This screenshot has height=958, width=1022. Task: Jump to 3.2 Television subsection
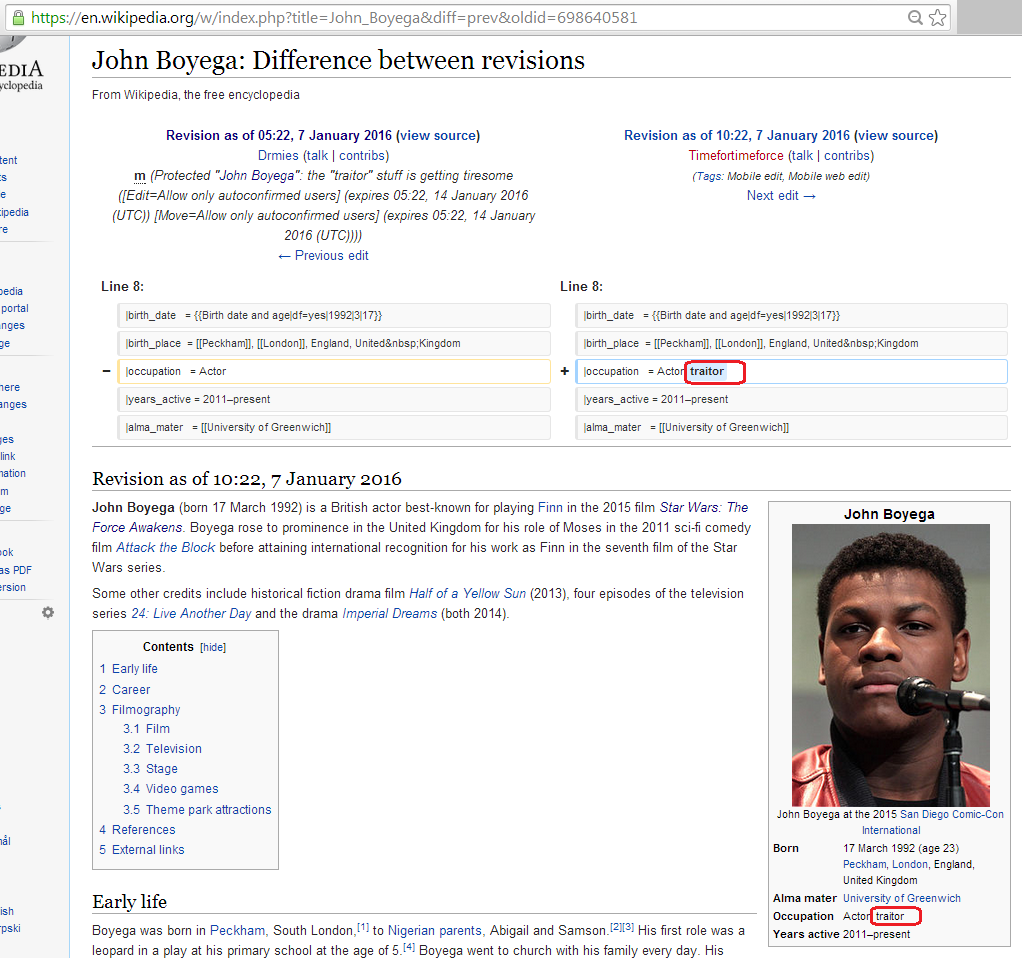162,749
